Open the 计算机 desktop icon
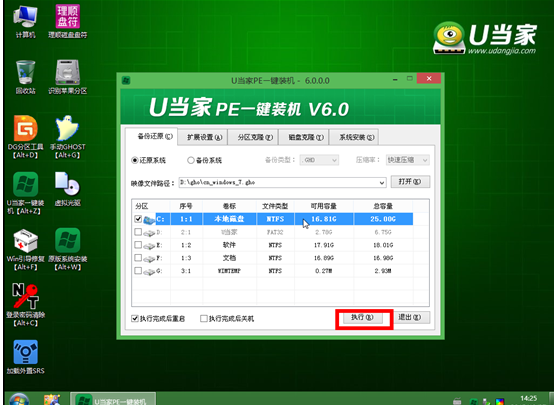This screenshot has width=554, height=405. 25,21
